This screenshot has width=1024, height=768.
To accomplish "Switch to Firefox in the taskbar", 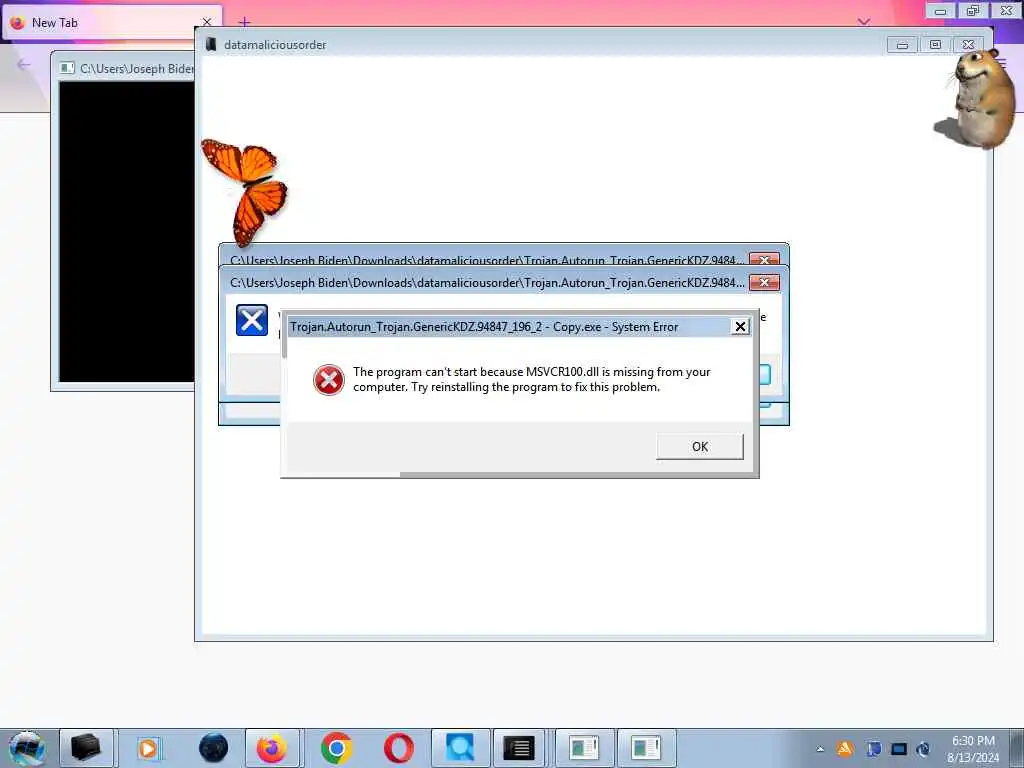I will coord(272,748).
